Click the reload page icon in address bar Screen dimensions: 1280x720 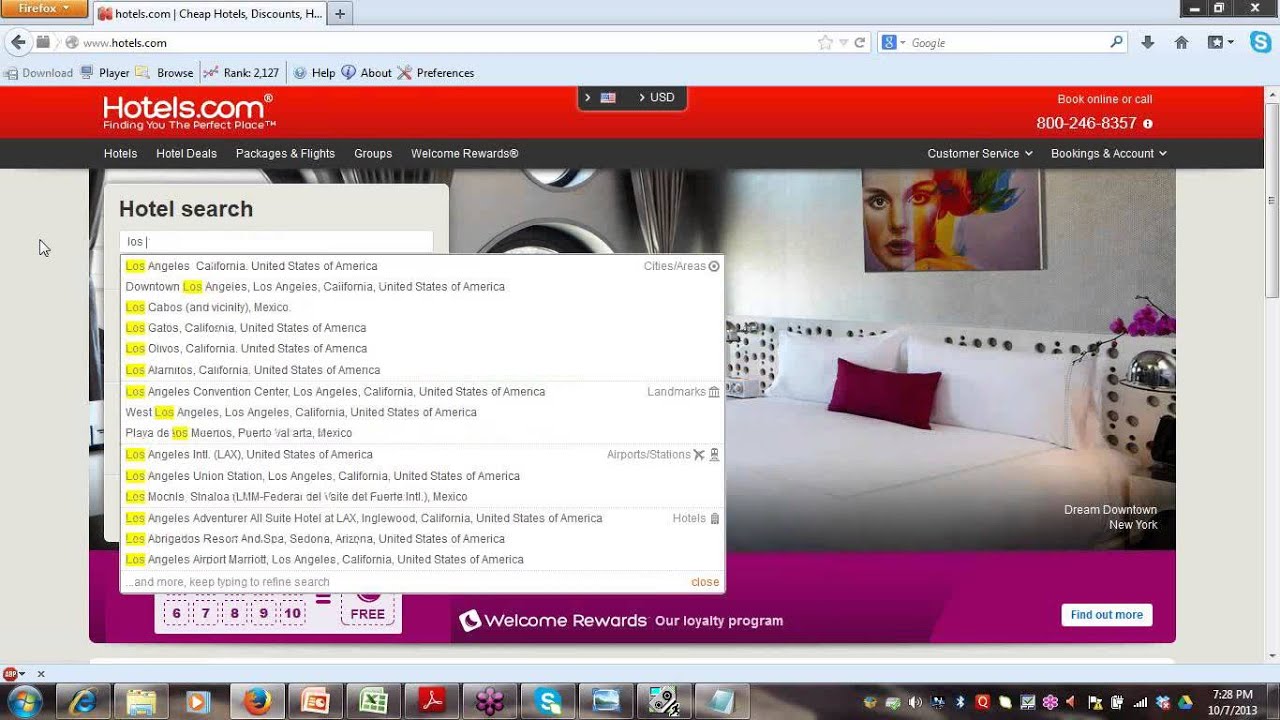coord(859,43)
